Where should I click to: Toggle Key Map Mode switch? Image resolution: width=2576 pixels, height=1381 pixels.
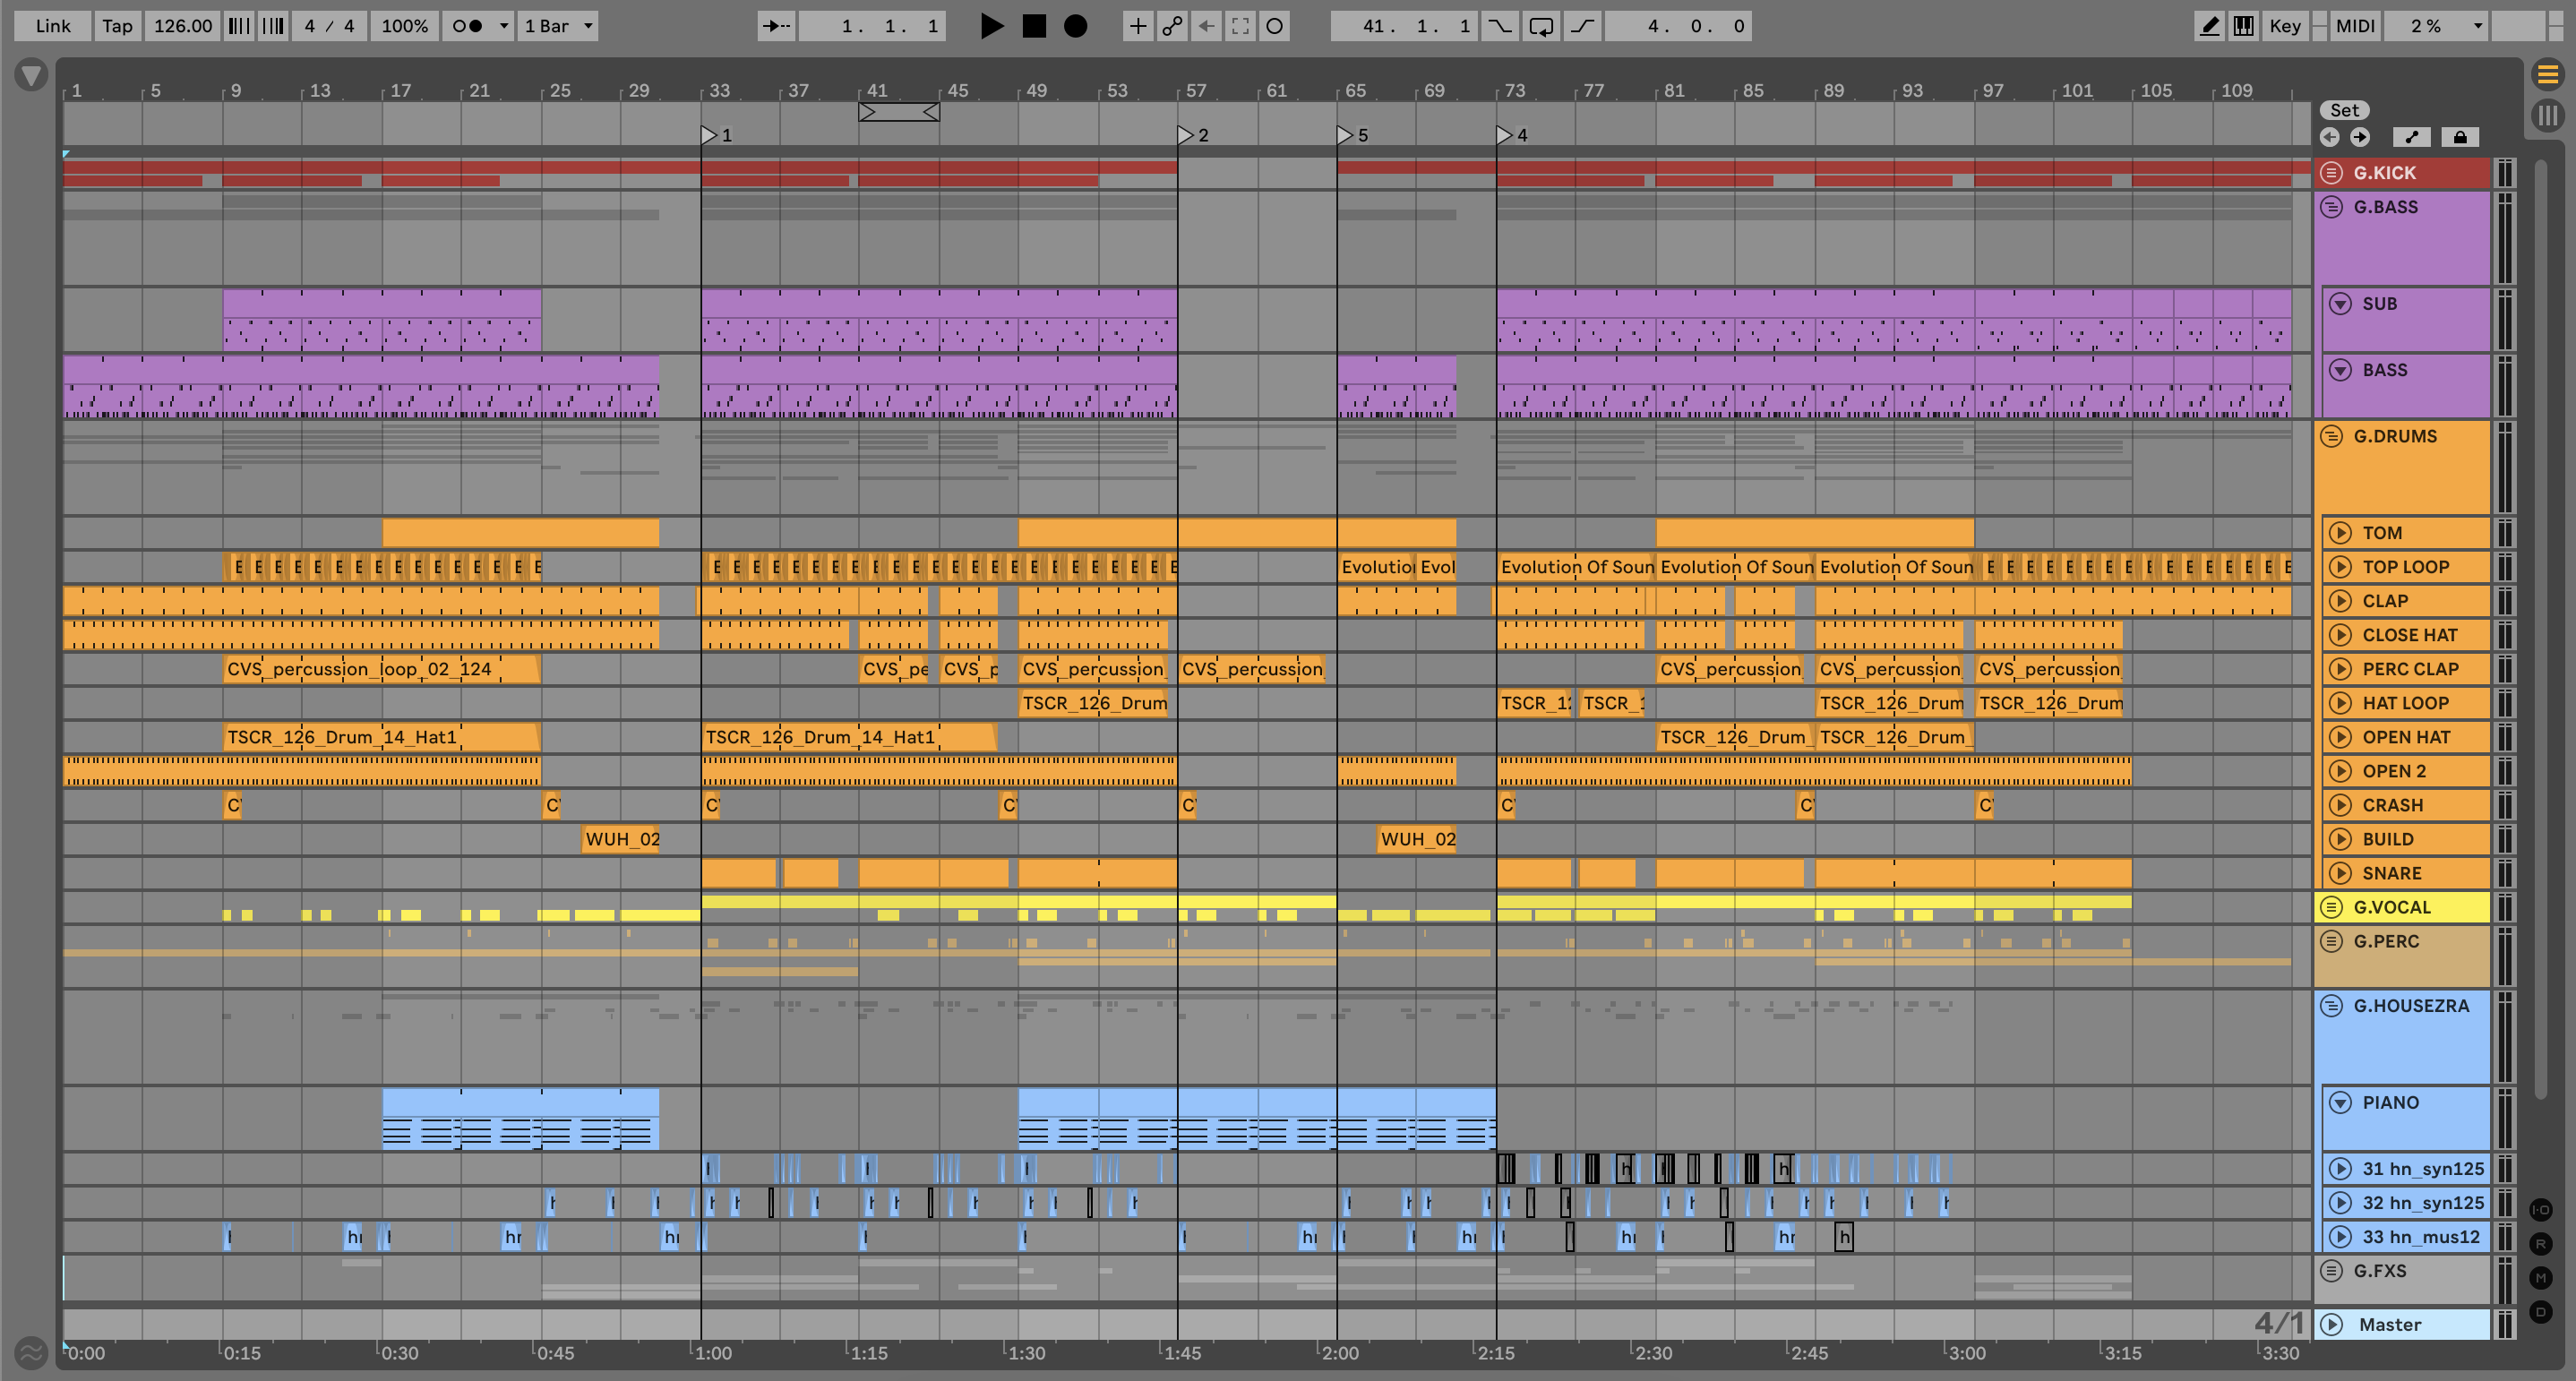coord(2284,26)
